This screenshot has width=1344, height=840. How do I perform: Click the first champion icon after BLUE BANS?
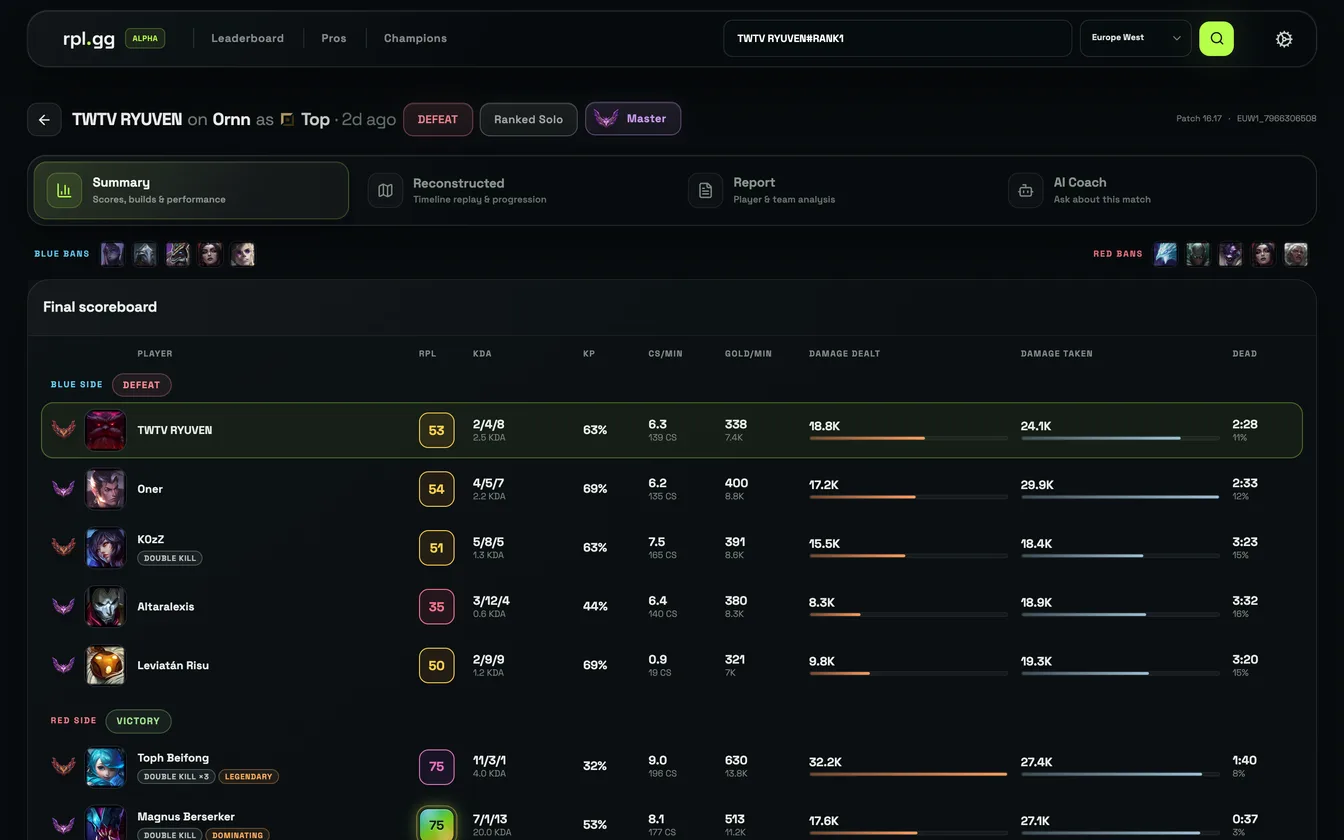click(112, 254)
